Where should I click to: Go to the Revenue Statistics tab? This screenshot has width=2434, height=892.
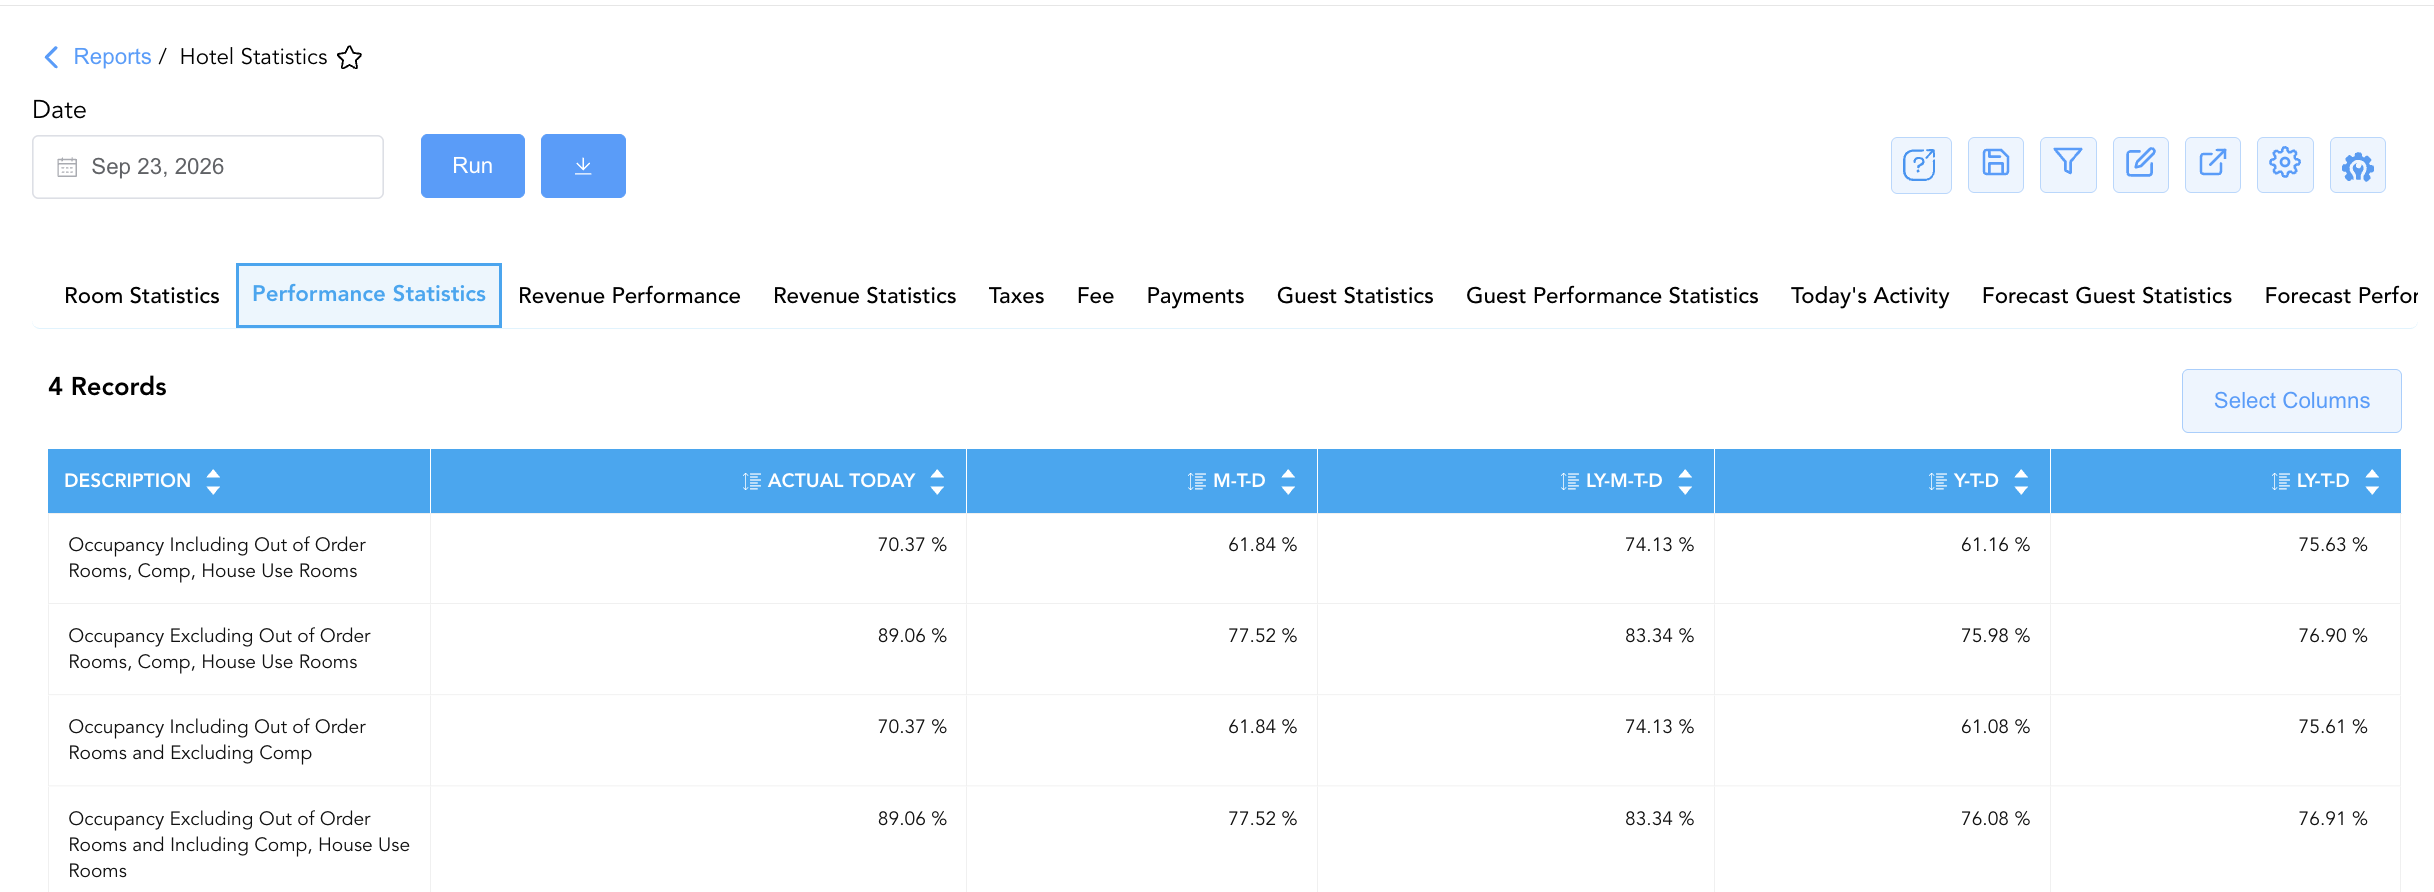point(865,296)
